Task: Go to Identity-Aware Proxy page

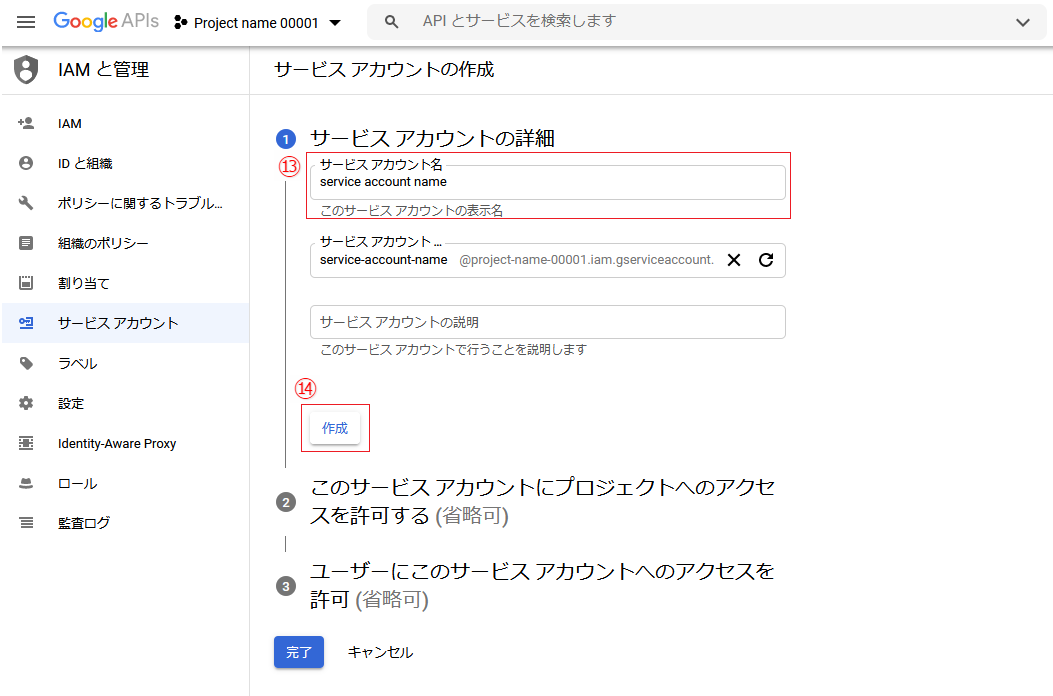Action: click(x=117, y=443)
